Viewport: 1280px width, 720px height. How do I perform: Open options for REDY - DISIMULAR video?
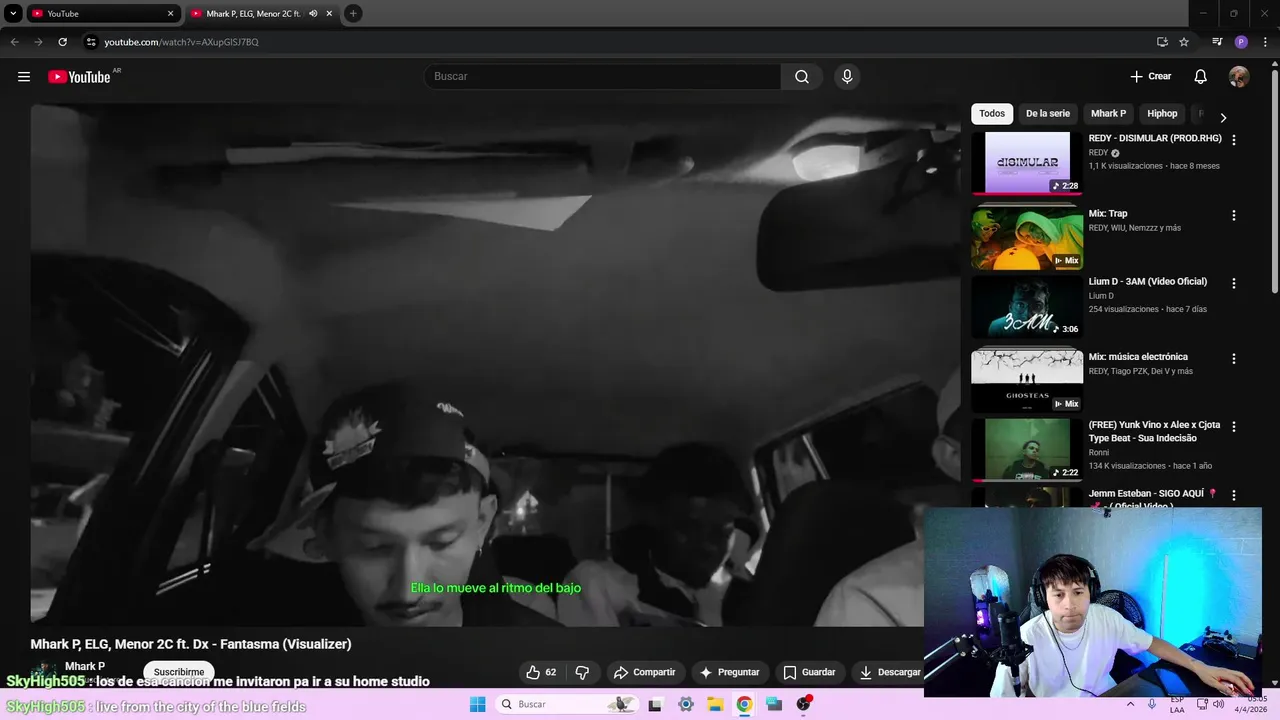coord(1233,140)
